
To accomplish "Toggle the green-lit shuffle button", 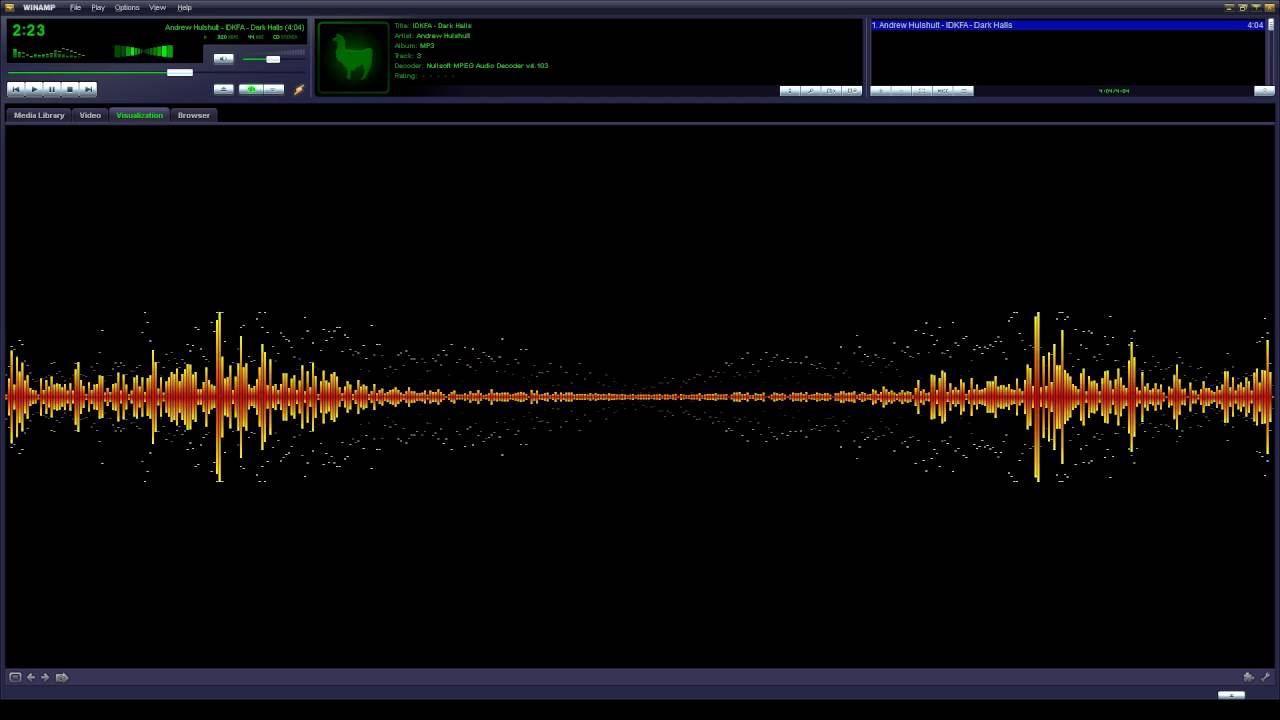I will click(250, 89).
